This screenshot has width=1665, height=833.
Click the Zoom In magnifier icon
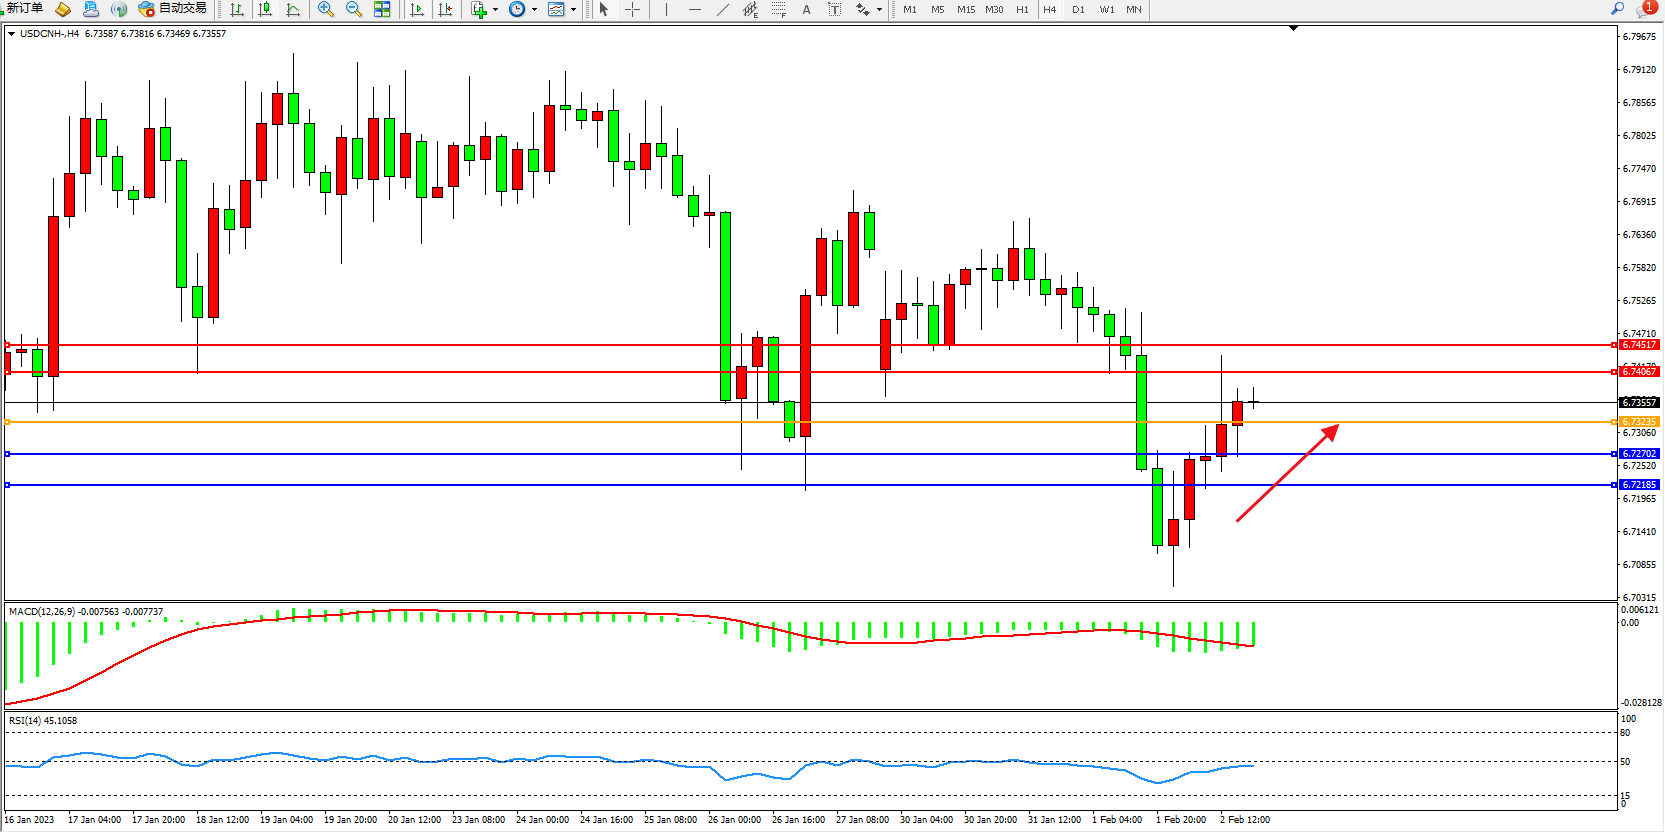pos(325,9)
